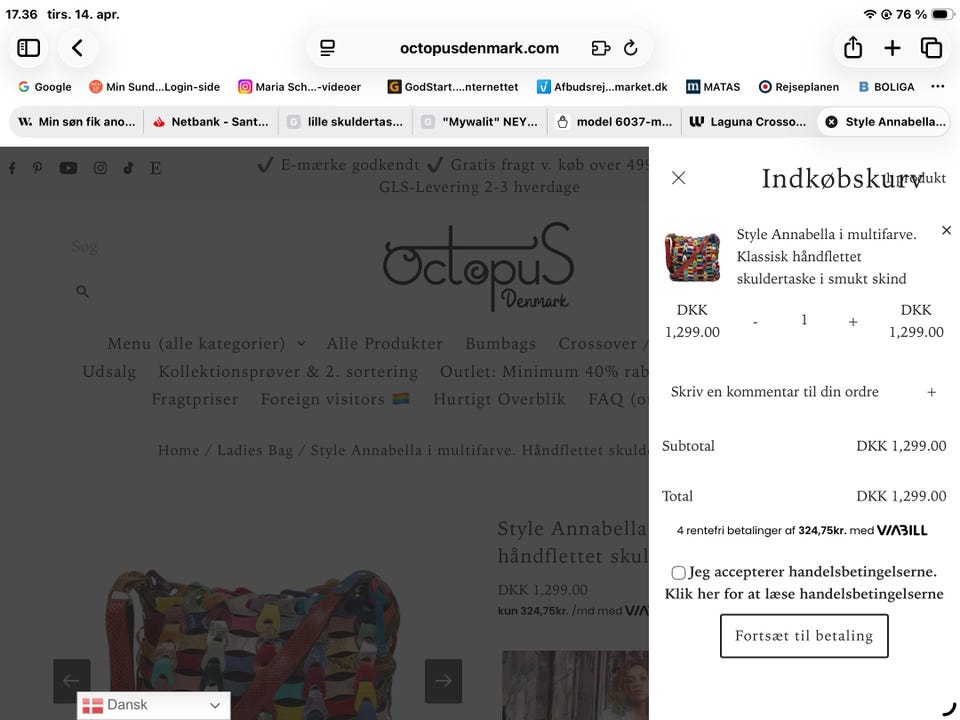The width and height of the screenshot is (960, 720).
Task: Switch to Mywalit NEY tab
Action: point(481,122)
